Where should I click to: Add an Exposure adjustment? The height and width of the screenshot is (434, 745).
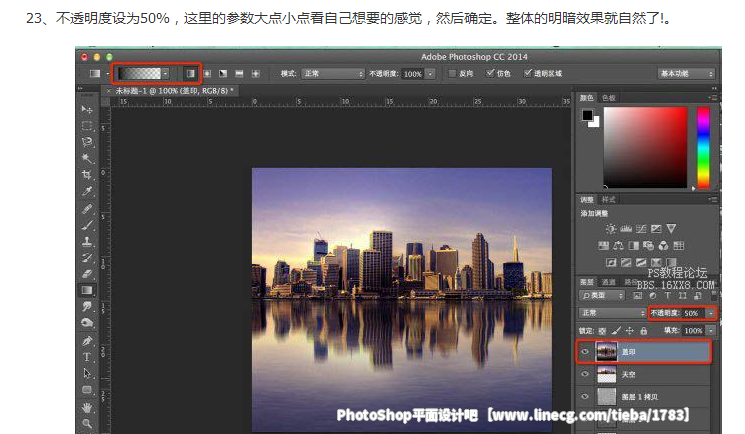[656, 229]
